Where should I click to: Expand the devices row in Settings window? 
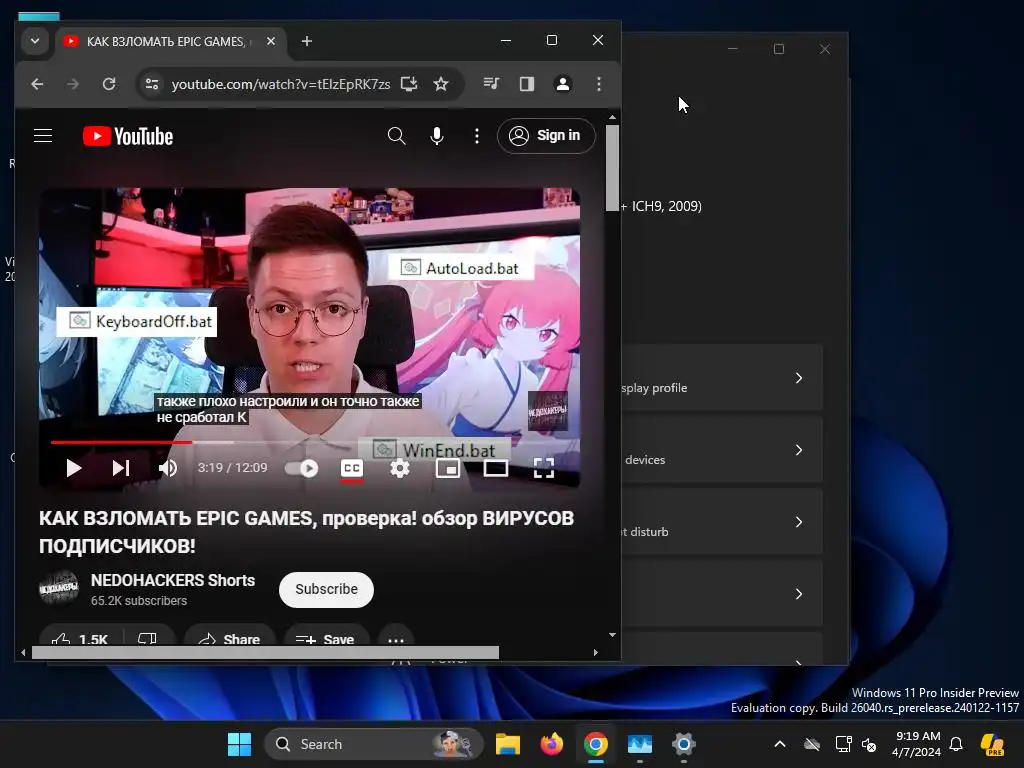pos(722,449)
